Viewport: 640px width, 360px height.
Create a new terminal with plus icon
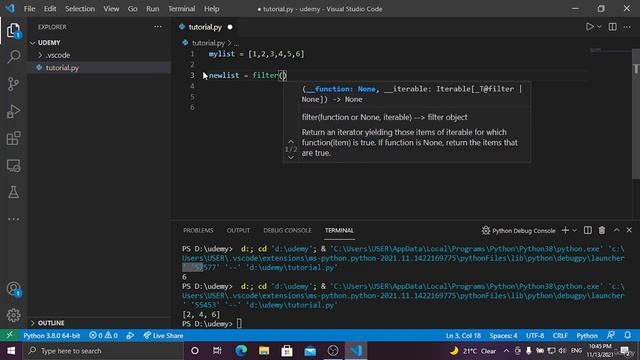point(565,231)
